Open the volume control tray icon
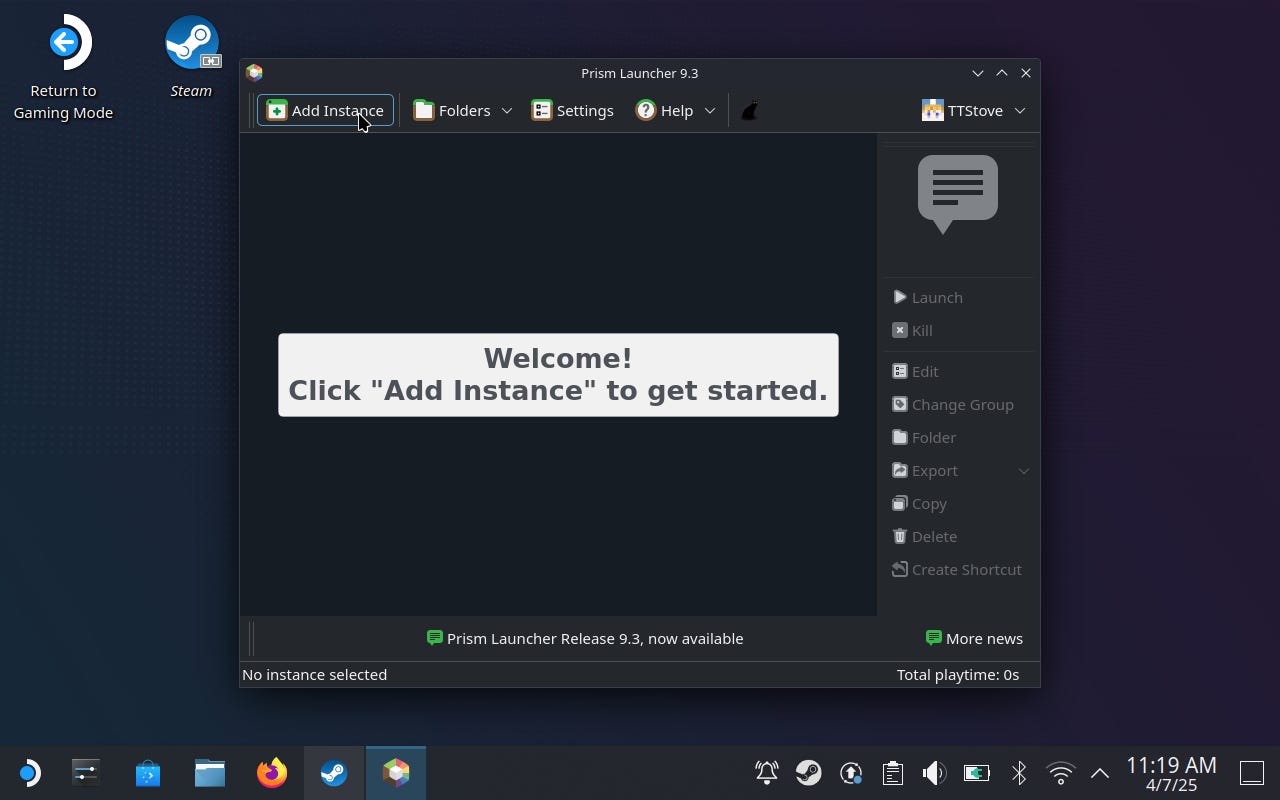The image size is (1280, 800). point(934,772)
